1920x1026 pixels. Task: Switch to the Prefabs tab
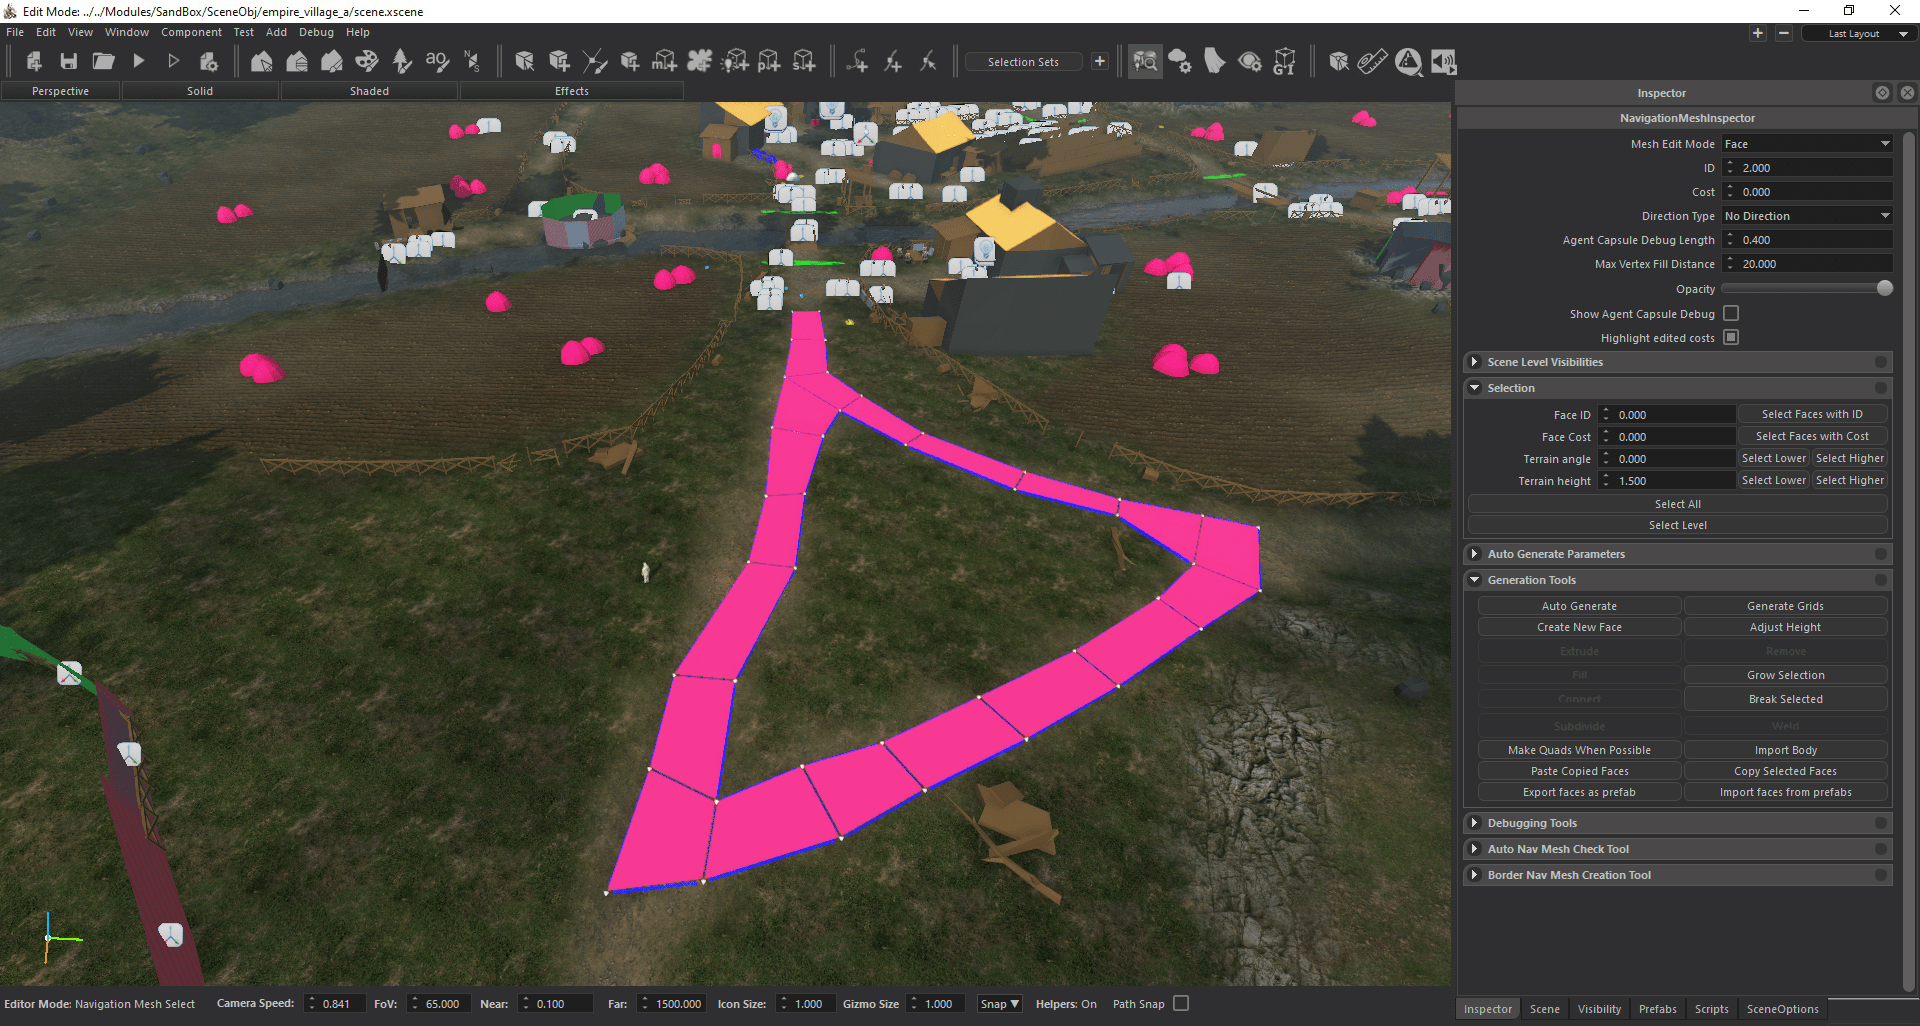1657,1009
